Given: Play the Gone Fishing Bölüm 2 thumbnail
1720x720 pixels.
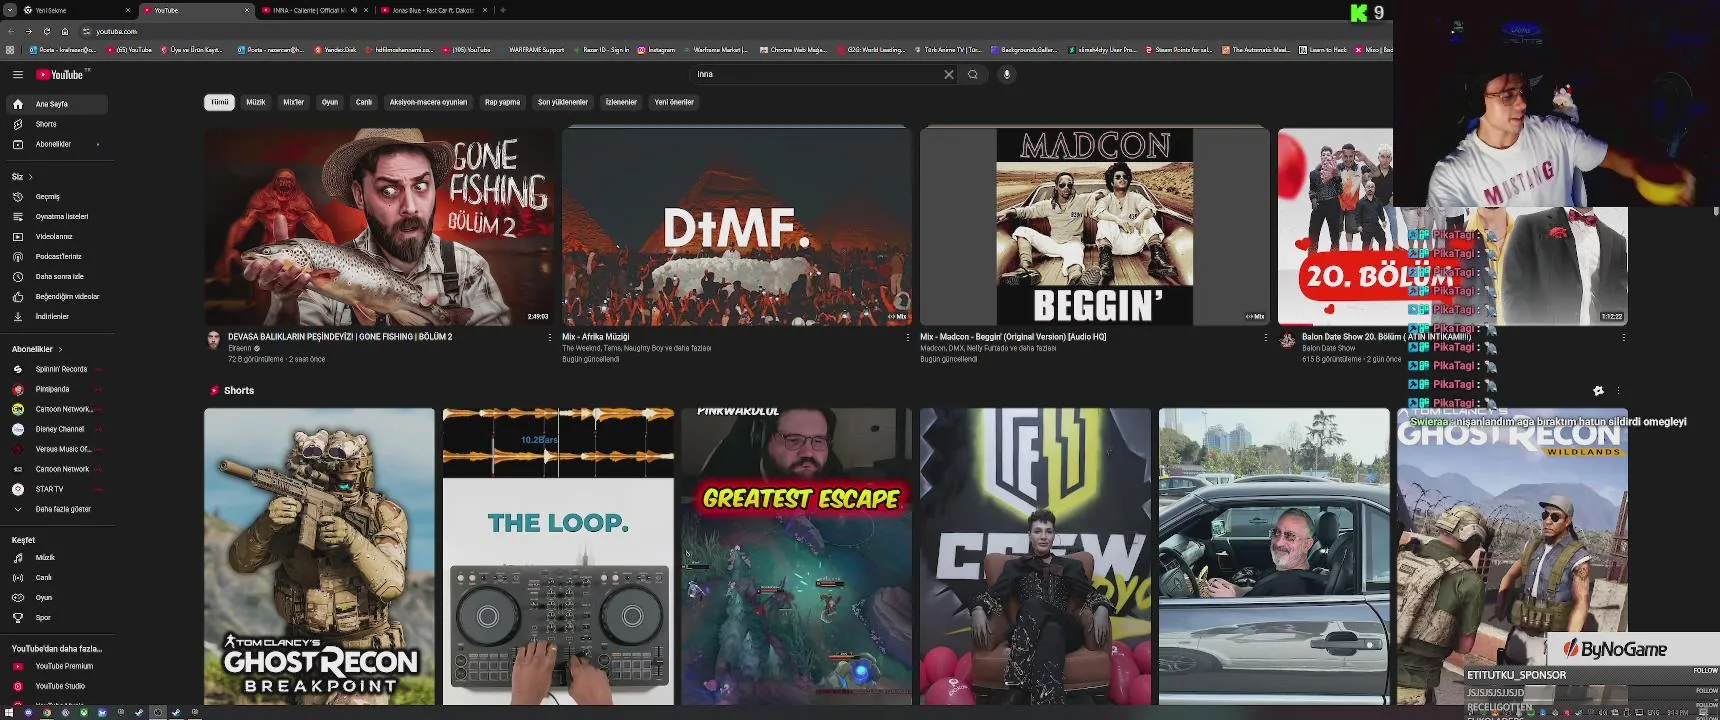Looking at the screenshot, I should (379, 226).
